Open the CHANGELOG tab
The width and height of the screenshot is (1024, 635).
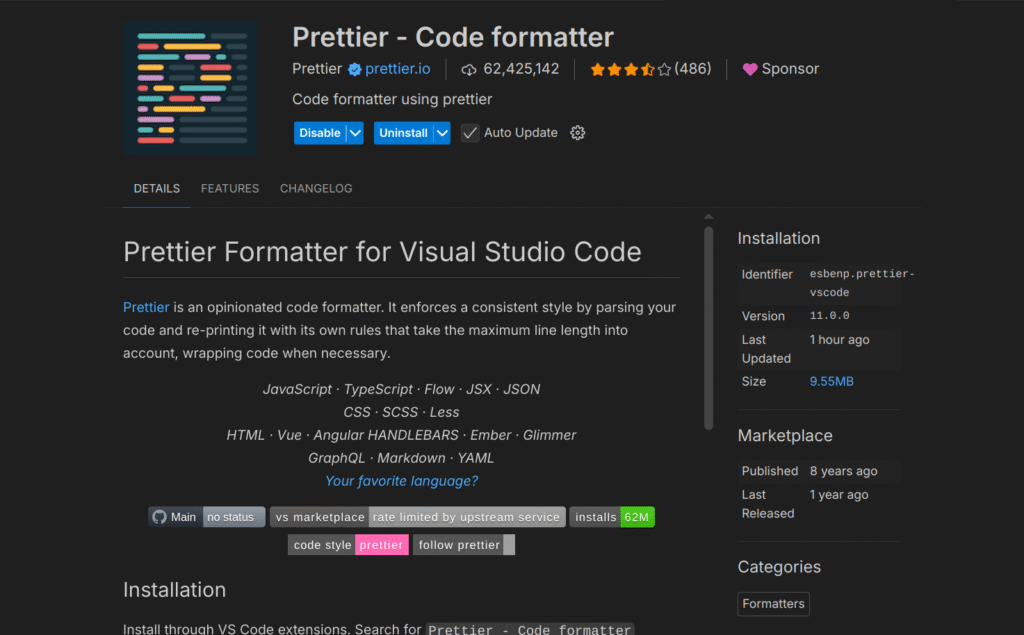316,188
